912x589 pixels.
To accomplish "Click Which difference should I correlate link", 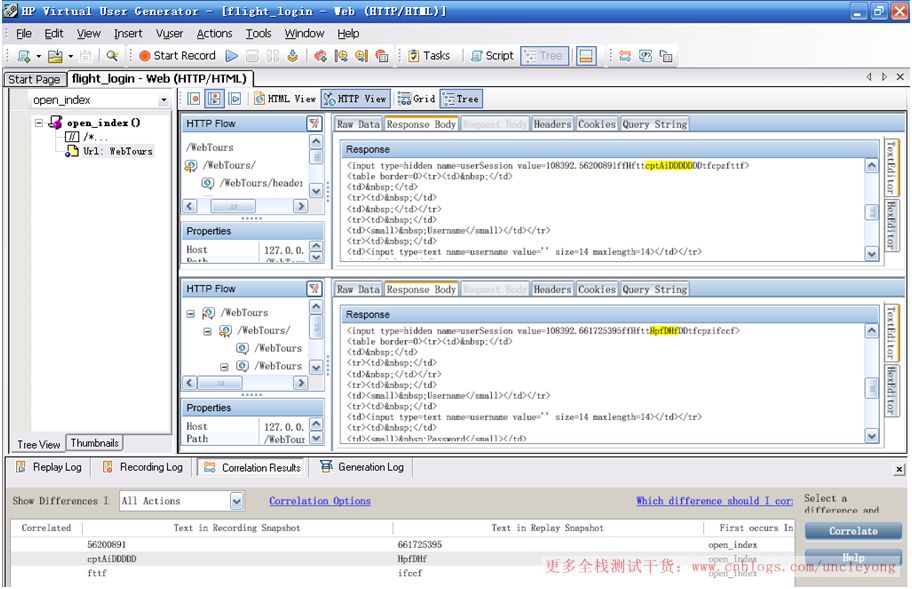I will coord(714,501).
